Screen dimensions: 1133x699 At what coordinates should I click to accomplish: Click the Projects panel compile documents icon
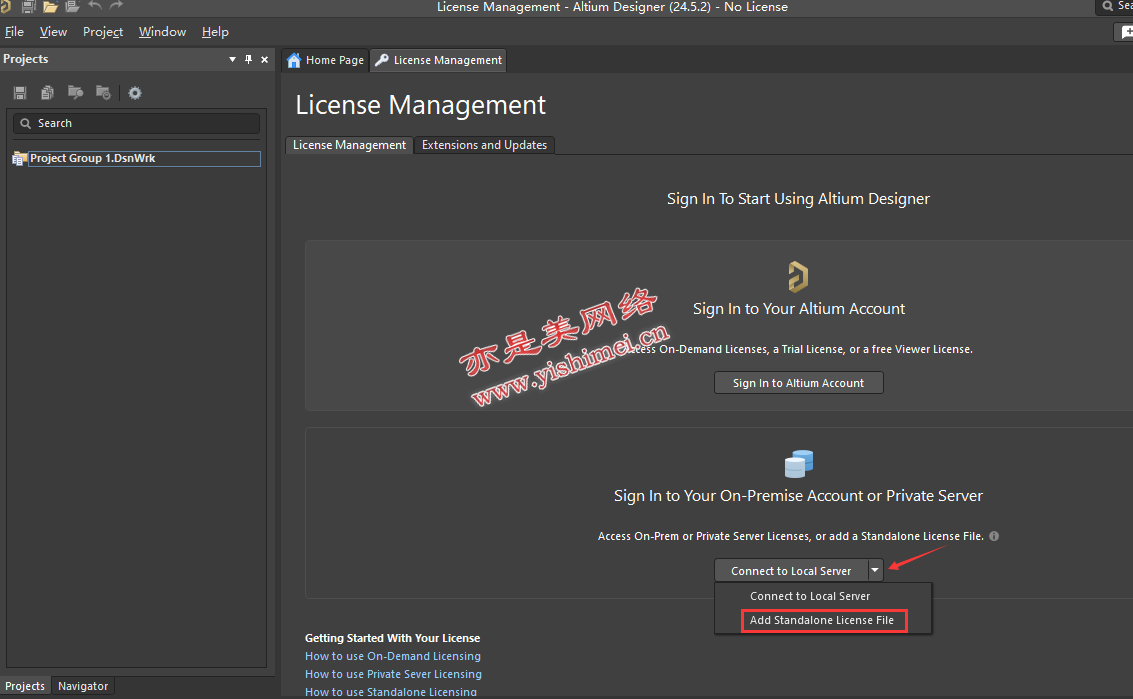(48, 93)
